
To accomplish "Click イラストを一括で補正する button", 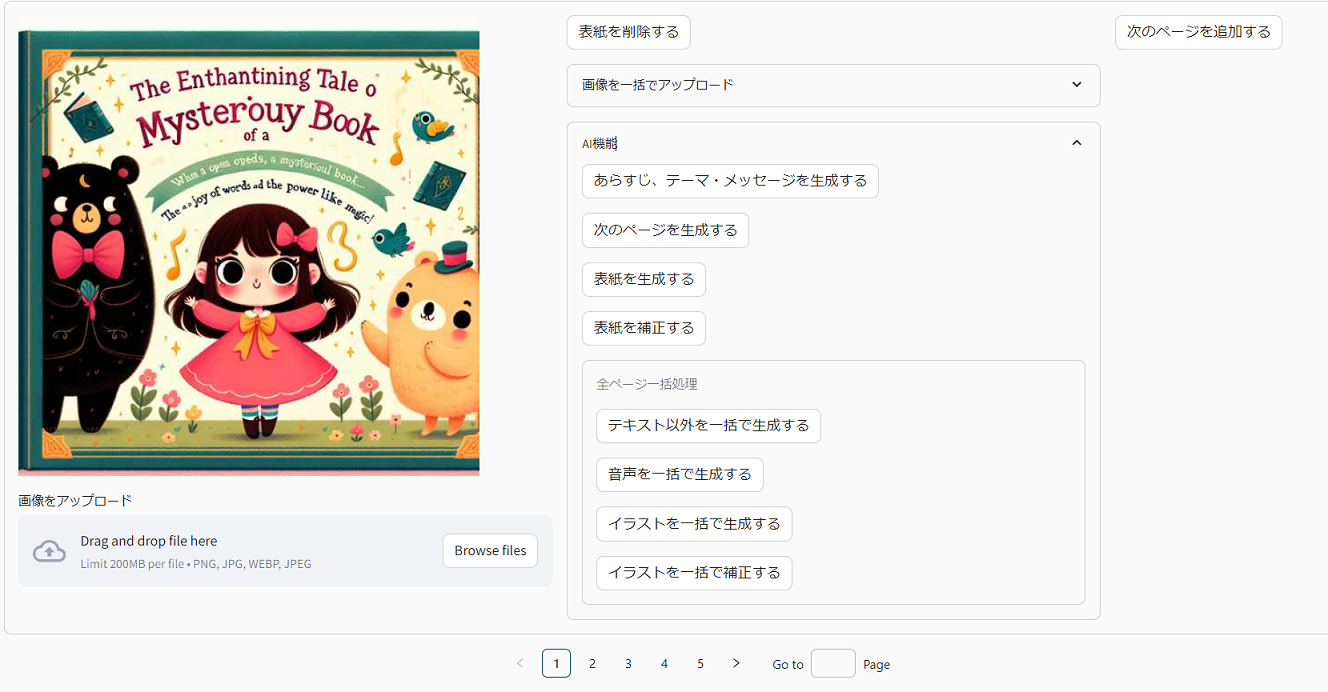I will (694, 573).
